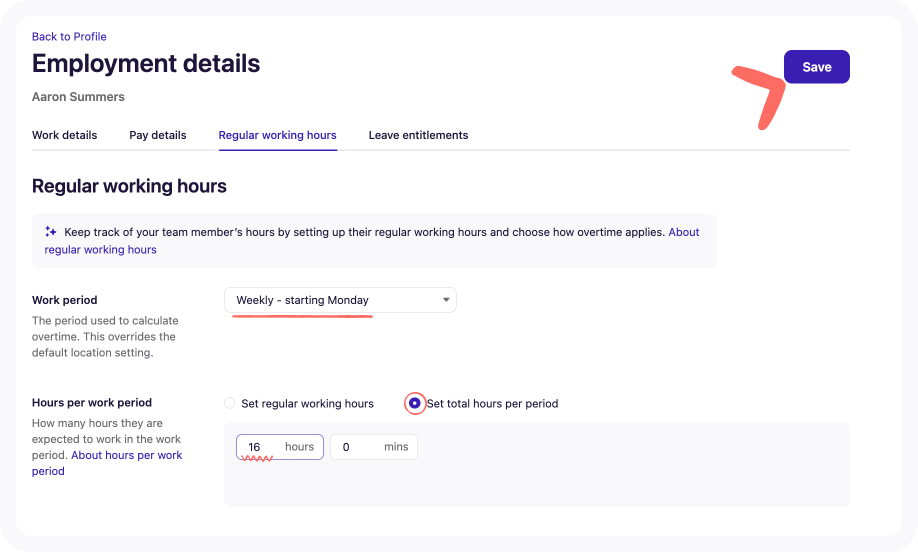Click the 'Regular working hours' section heading
This screenshot has height=552, width=918.
129,186
